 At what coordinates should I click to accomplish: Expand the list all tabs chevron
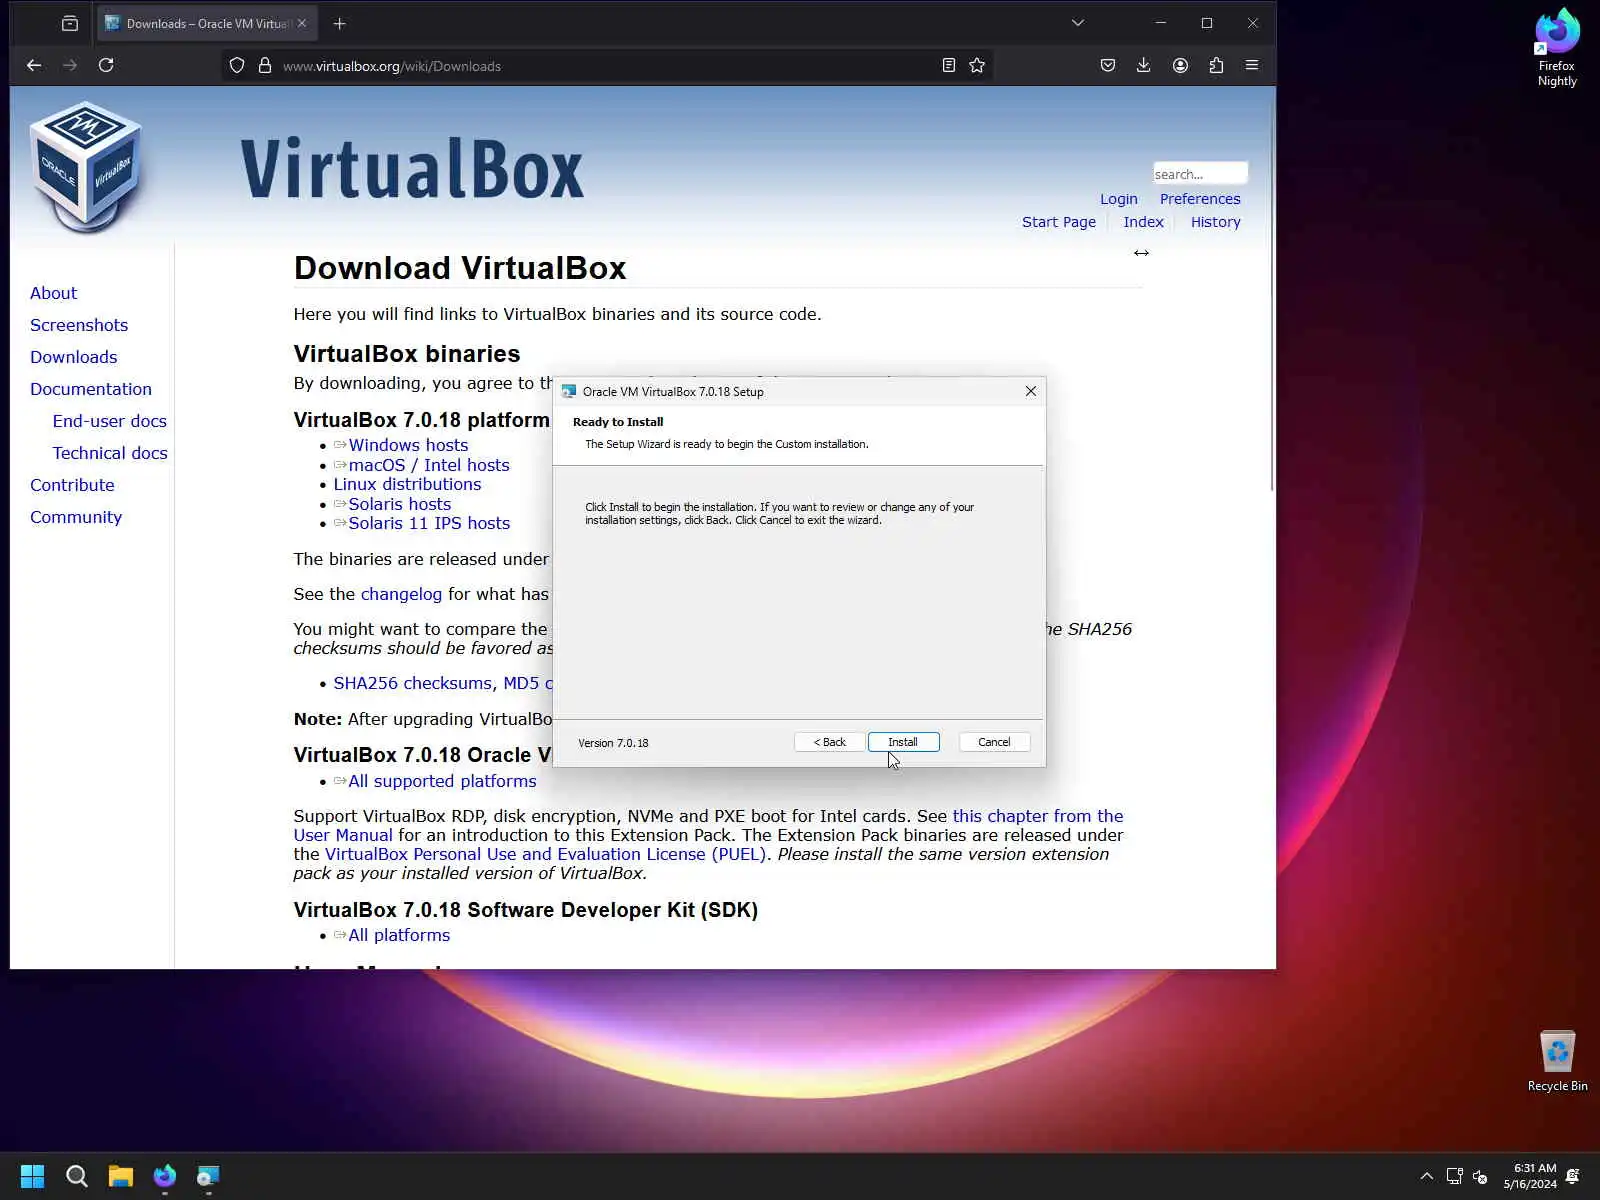[x=1078, y=23]
